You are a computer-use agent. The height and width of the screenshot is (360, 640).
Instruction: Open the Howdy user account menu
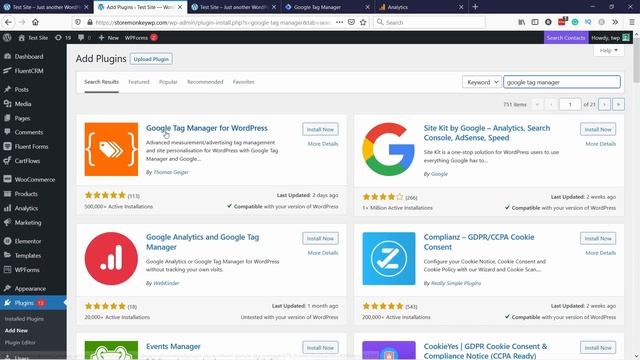coord(610,38)
